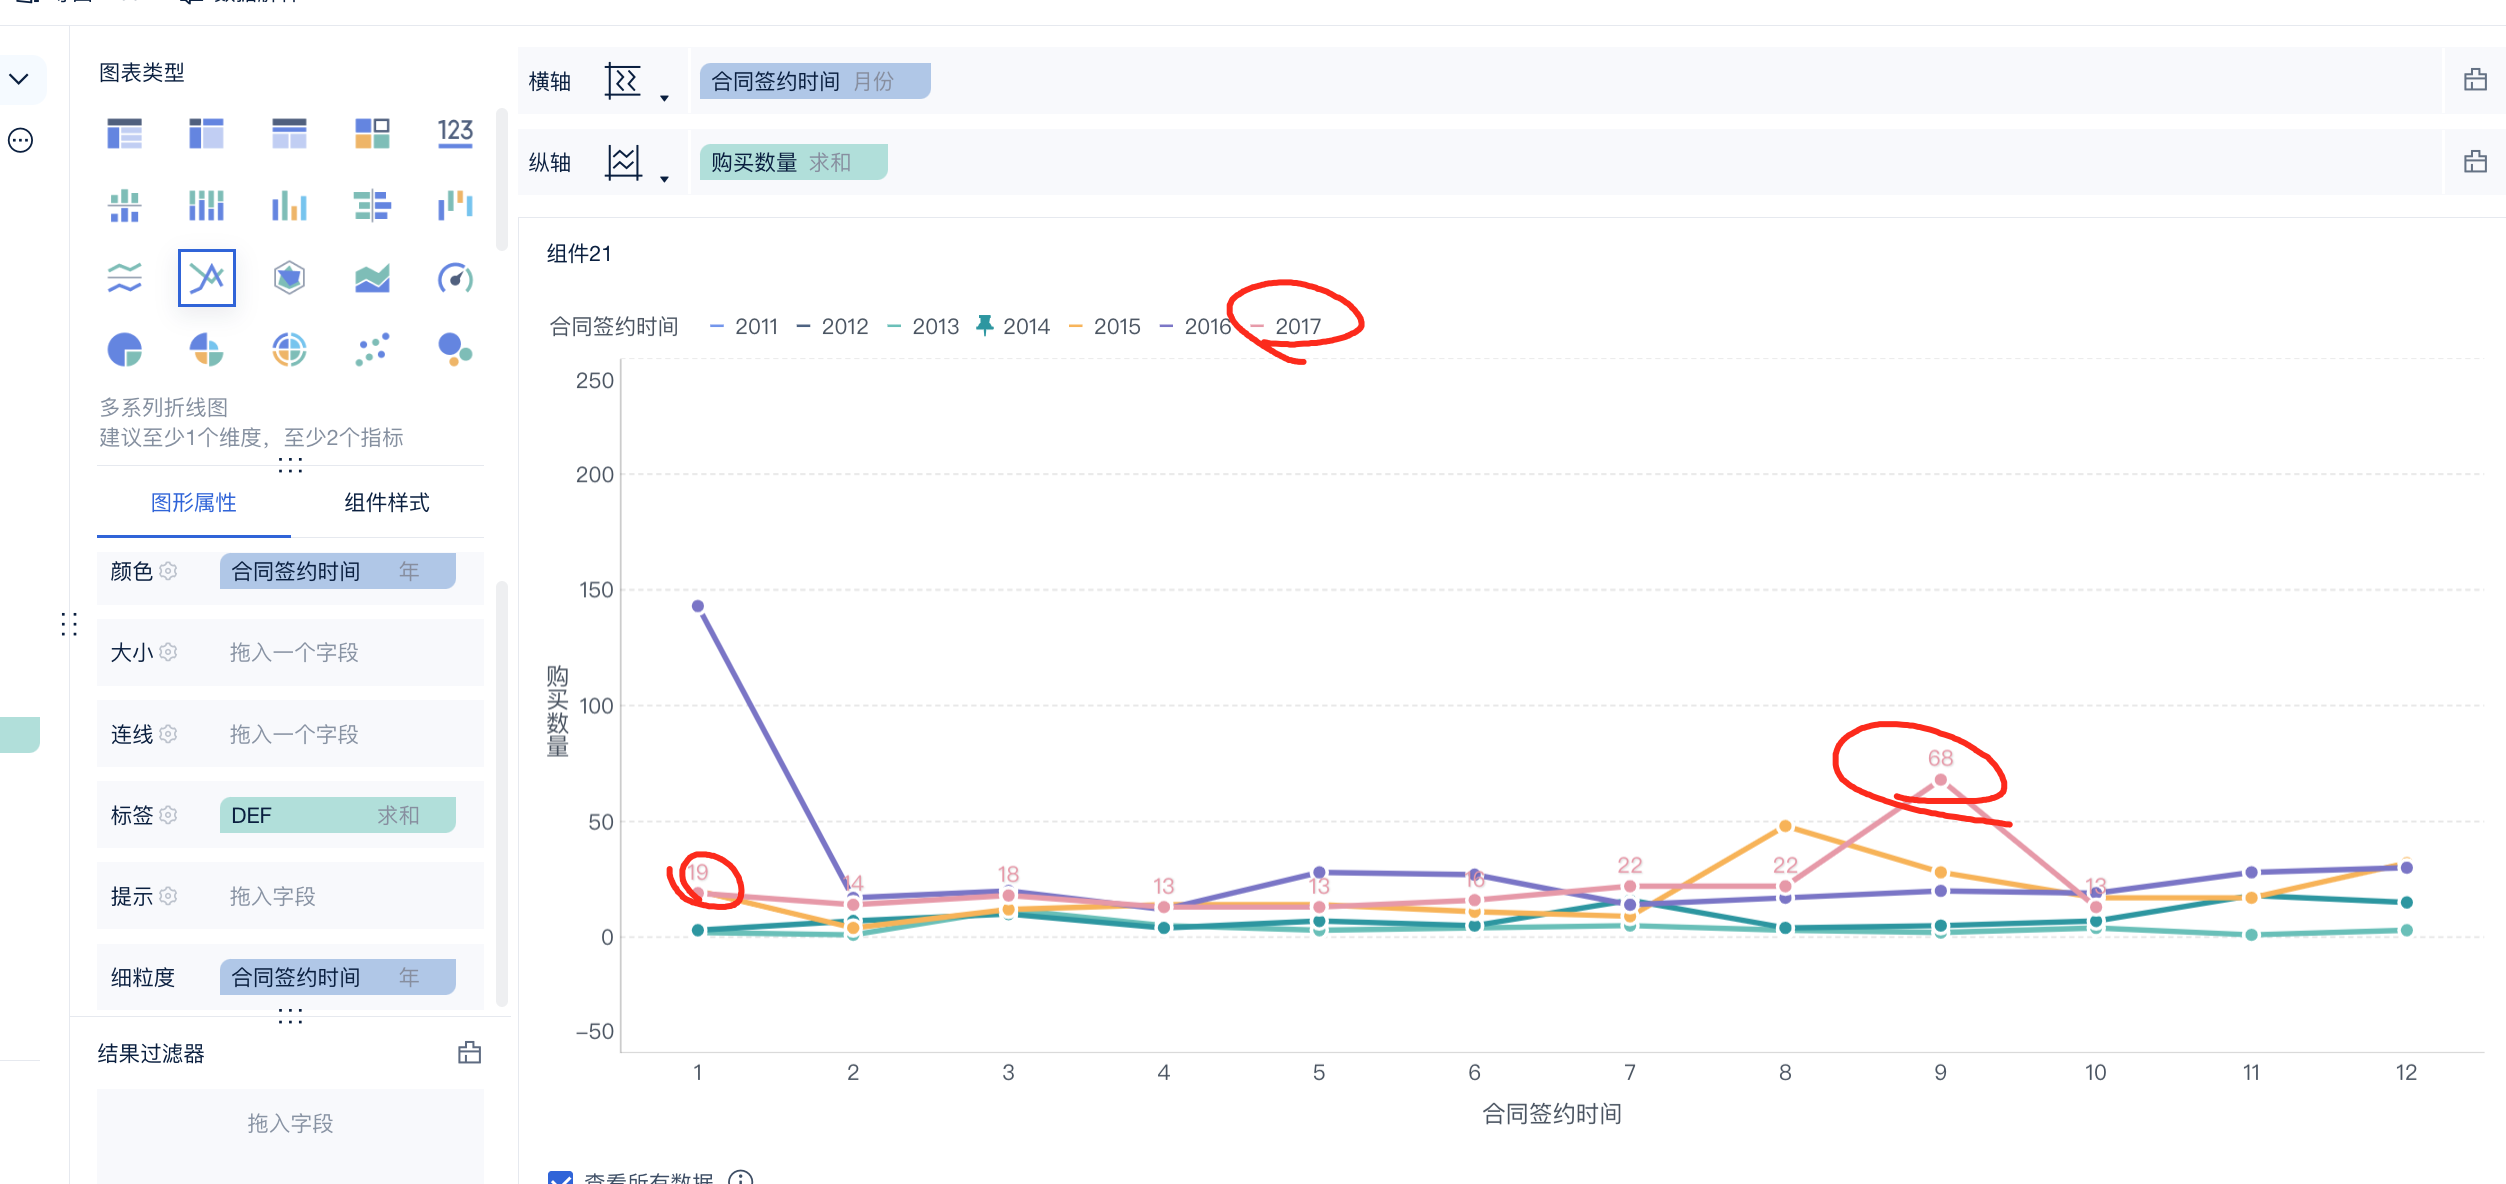Viewport: 2506px width, 1184px height.
Task: Select the pie chart type icon
Action: tap(124, 350)
